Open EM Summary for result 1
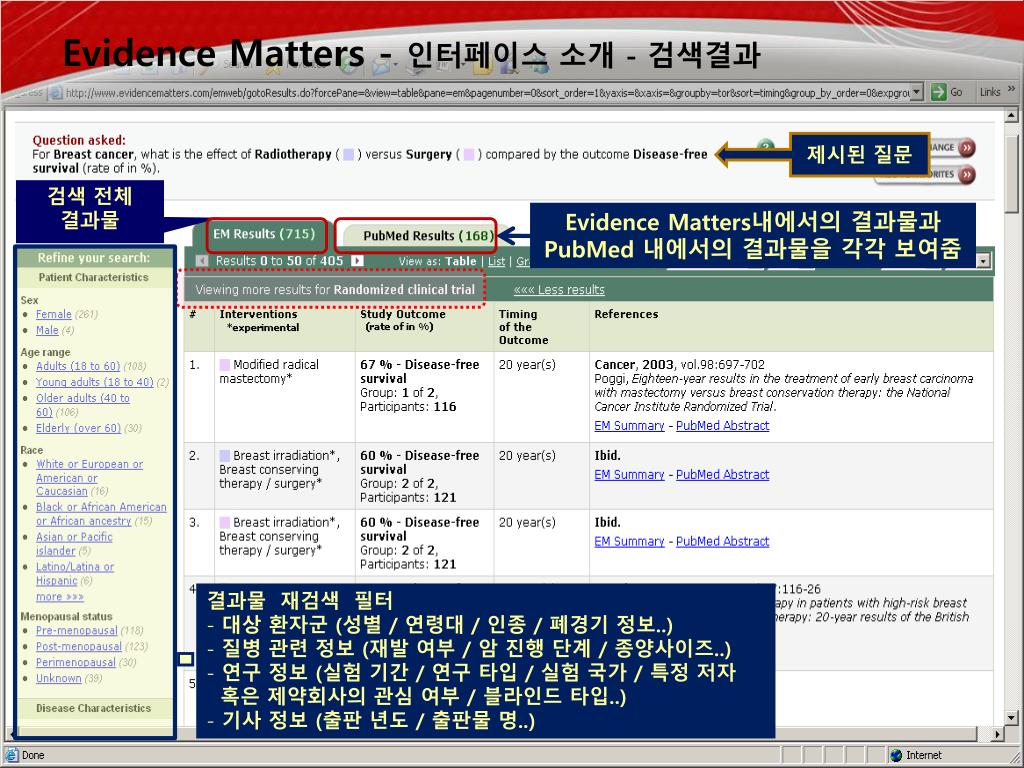The width and height of the screenshot is (1024, 768). [x=629, y=426]
